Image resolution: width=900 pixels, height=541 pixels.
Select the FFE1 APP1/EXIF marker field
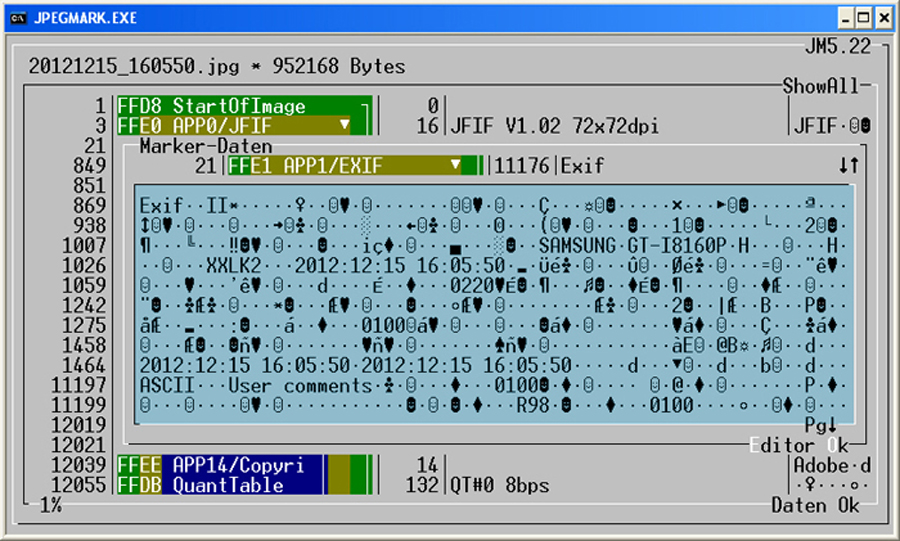[x=355, y=166]
